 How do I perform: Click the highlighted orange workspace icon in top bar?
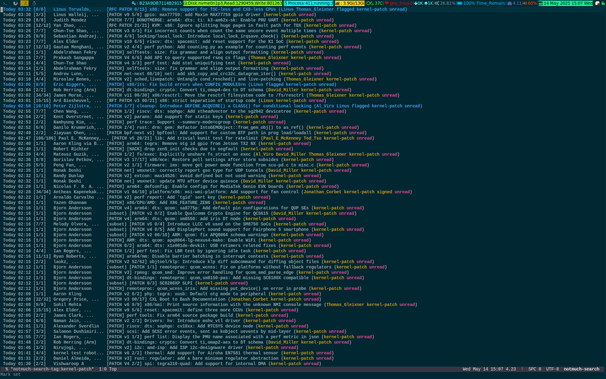[24, 3]
